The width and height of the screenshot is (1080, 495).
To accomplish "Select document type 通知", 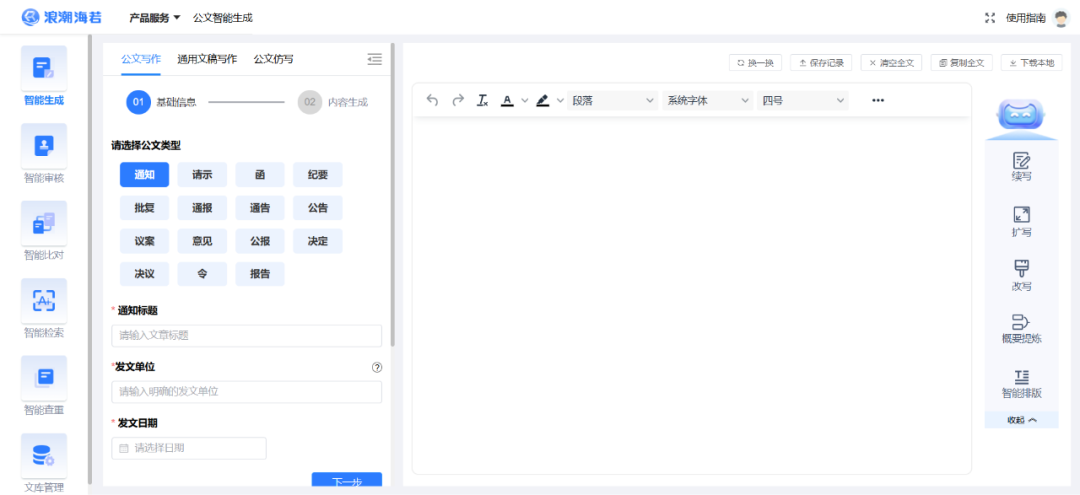I will (x=144, y=175).
